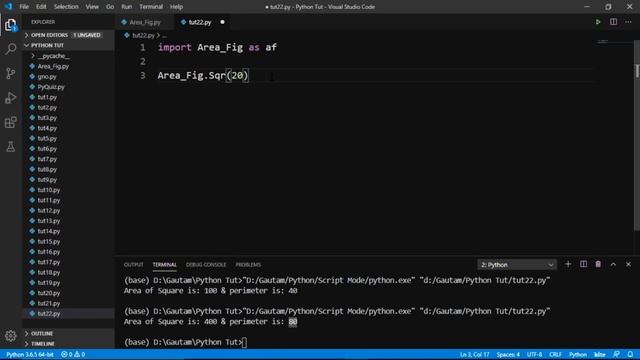Screen dimensions: 640x360
Task: Open the Terminal menu
Action: click(x=151, y=7)
